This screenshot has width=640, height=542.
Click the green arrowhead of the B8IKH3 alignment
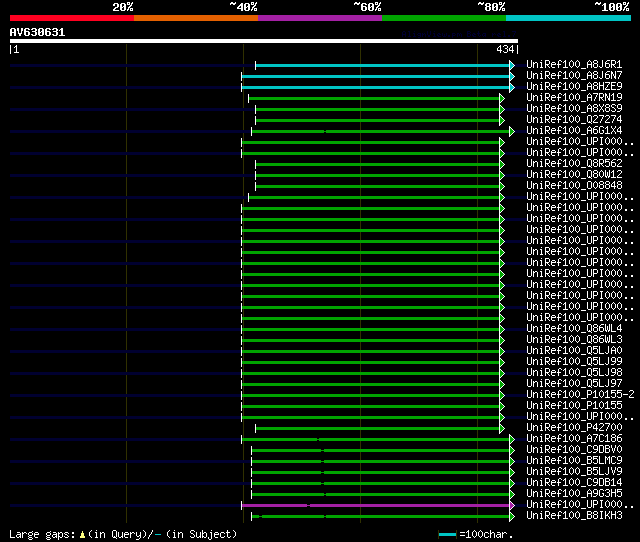[512, 517]
